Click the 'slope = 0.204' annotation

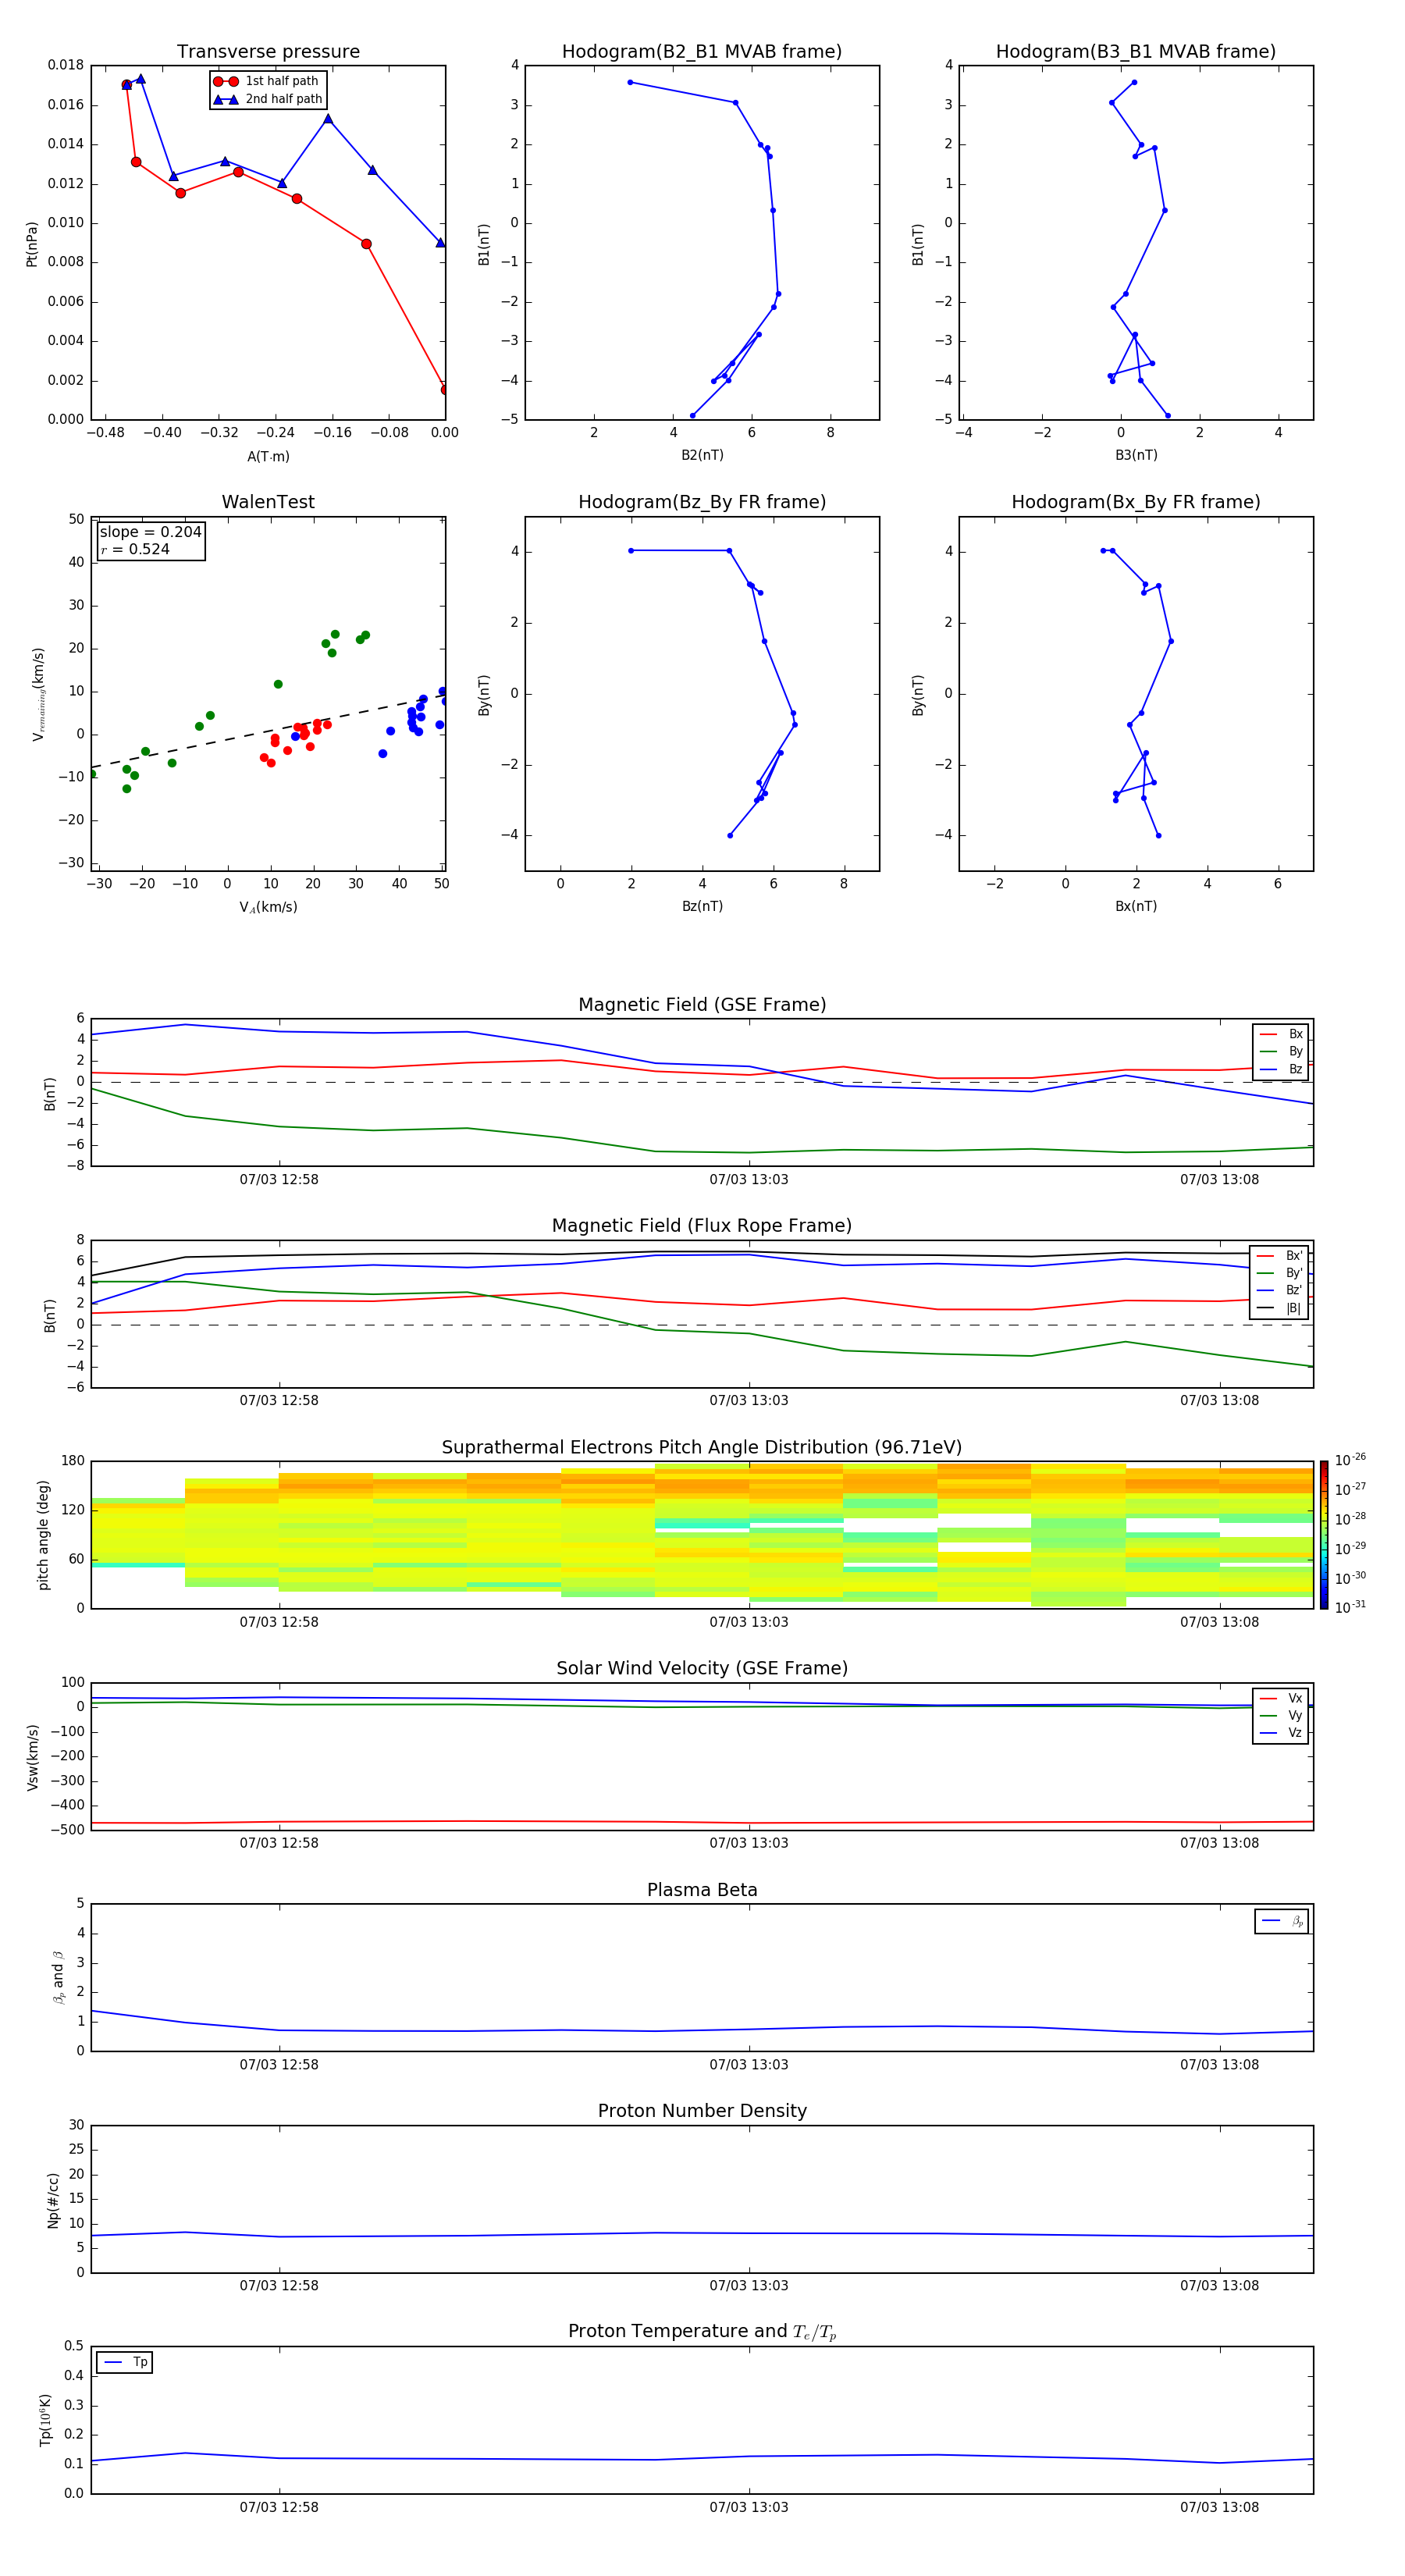pos(150,532)
